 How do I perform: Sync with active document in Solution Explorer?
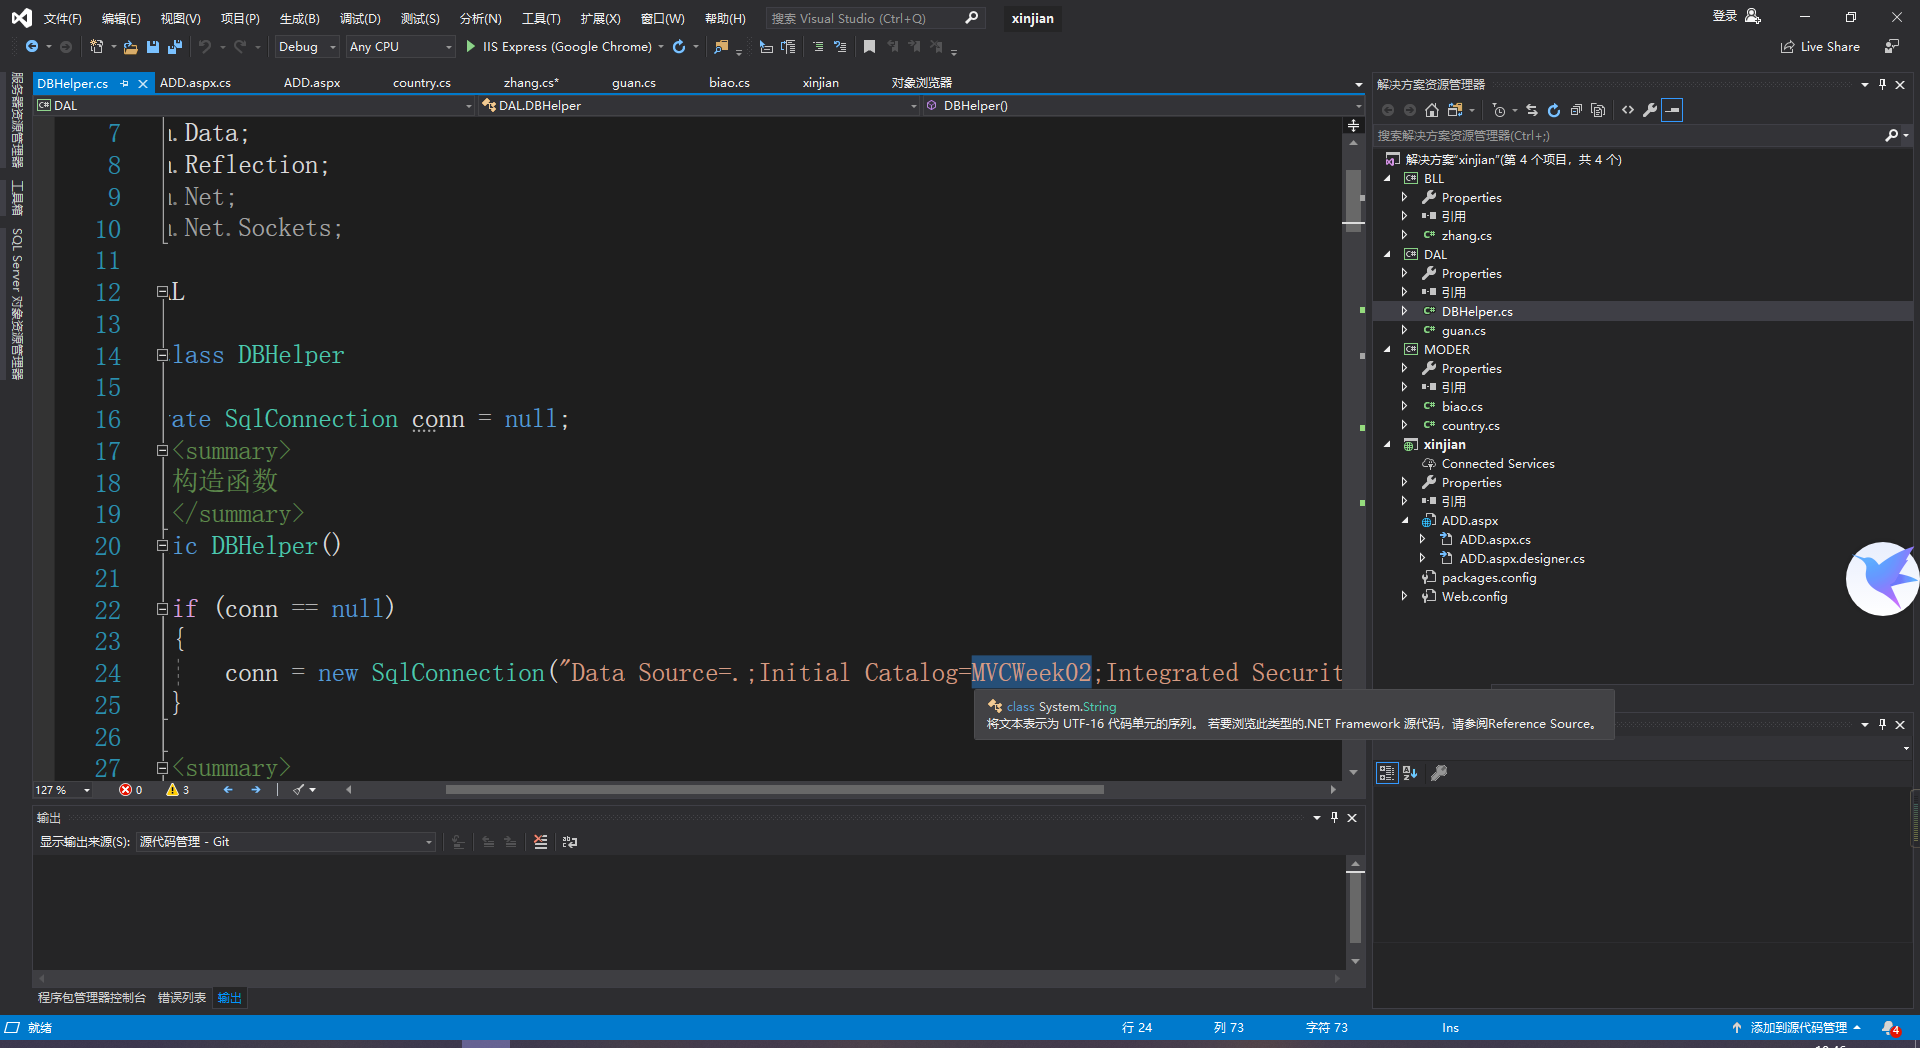[x=1532, y=110]
